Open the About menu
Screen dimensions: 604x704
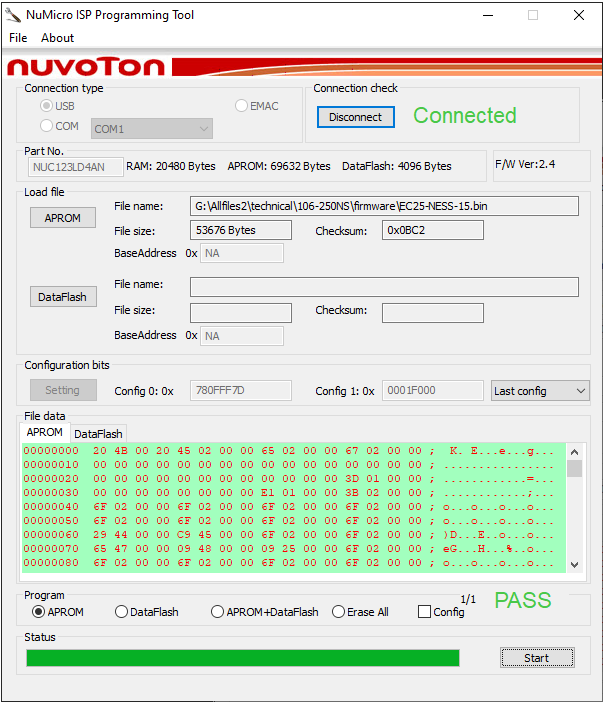(57, 38)
